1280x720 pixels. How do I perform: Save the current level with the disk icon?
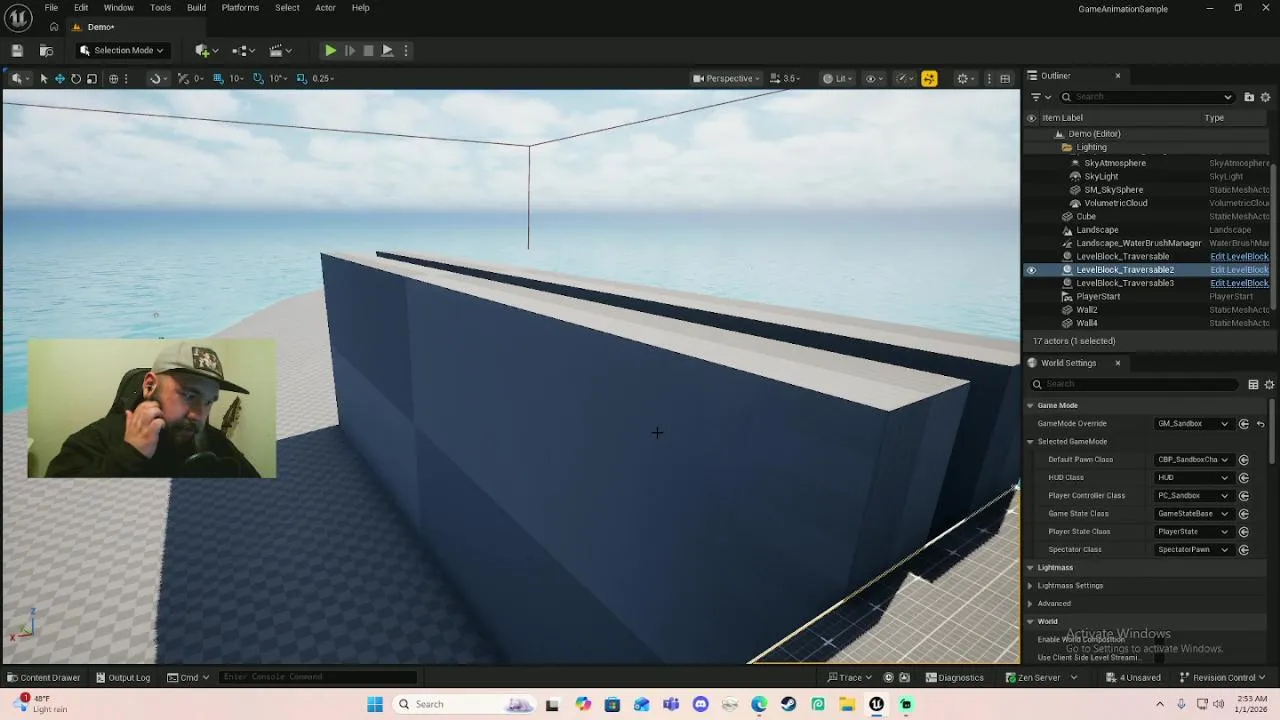tap(17, 50)
